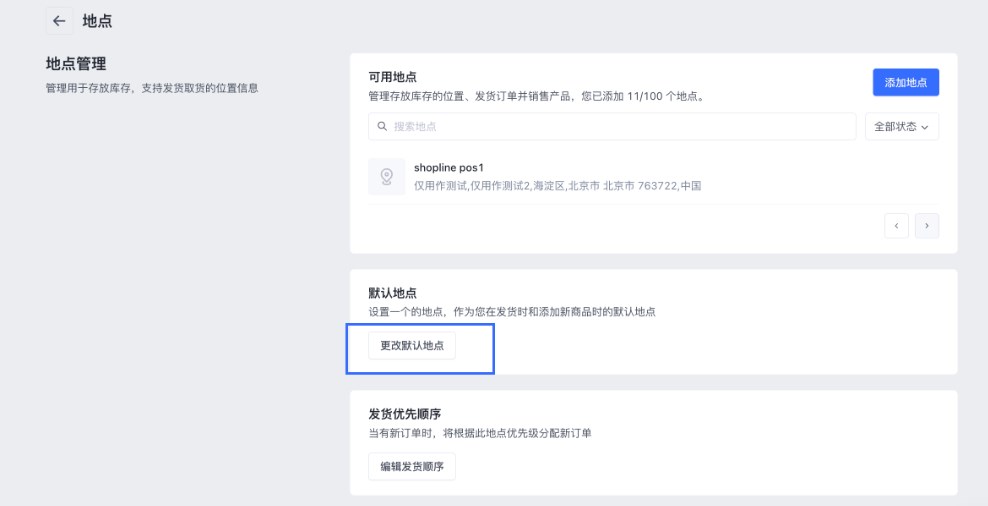Open the 全部状态 status filter dropdown
The width and height of the screenshot is (988, 506).
point(901,127)
